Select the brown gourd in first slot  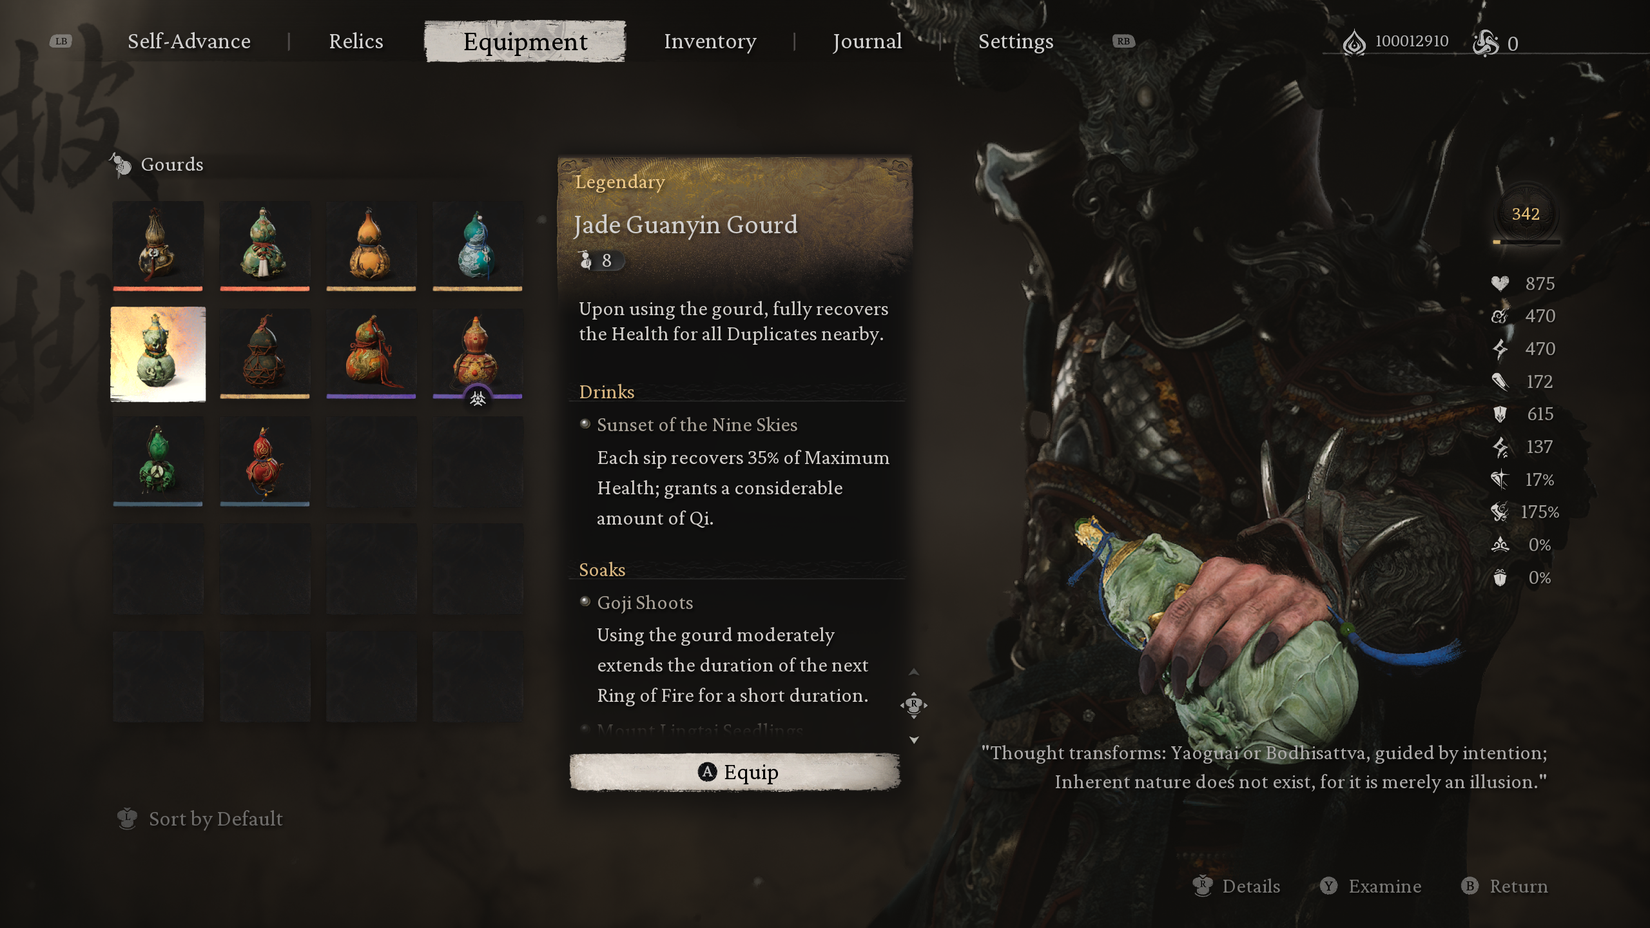click(158, 246)
